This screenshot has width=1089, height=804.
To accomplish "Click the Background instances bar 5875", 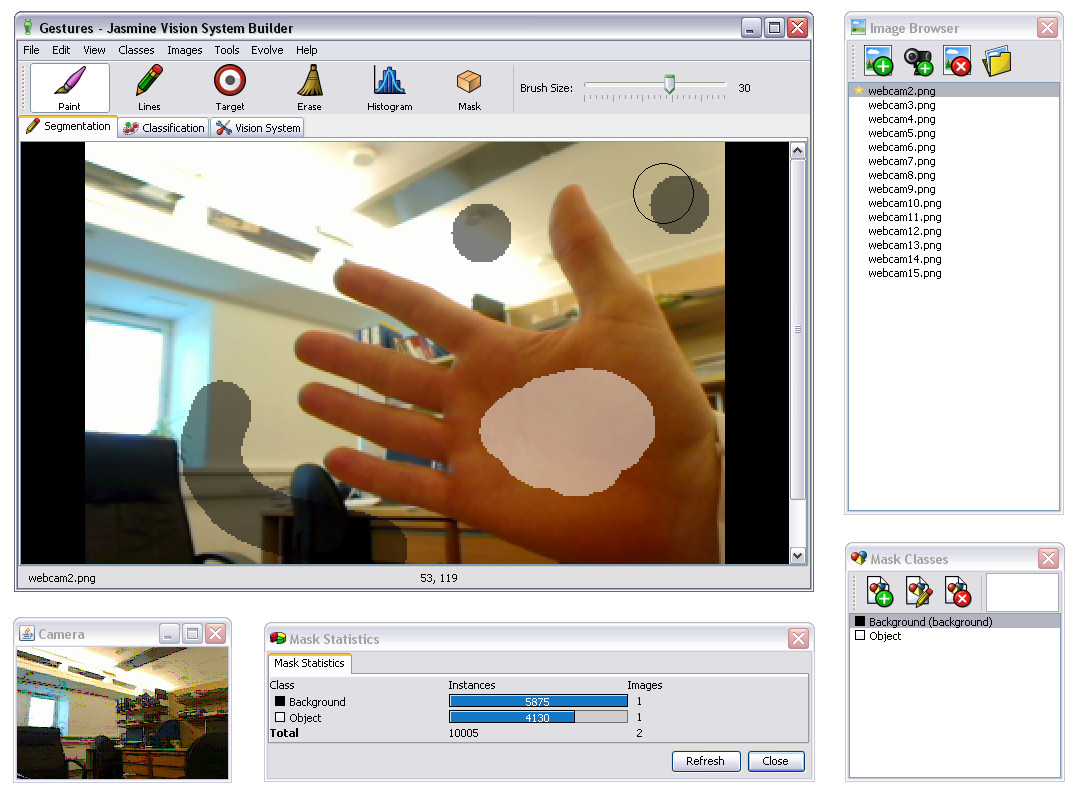I will [x=538, y=701].
